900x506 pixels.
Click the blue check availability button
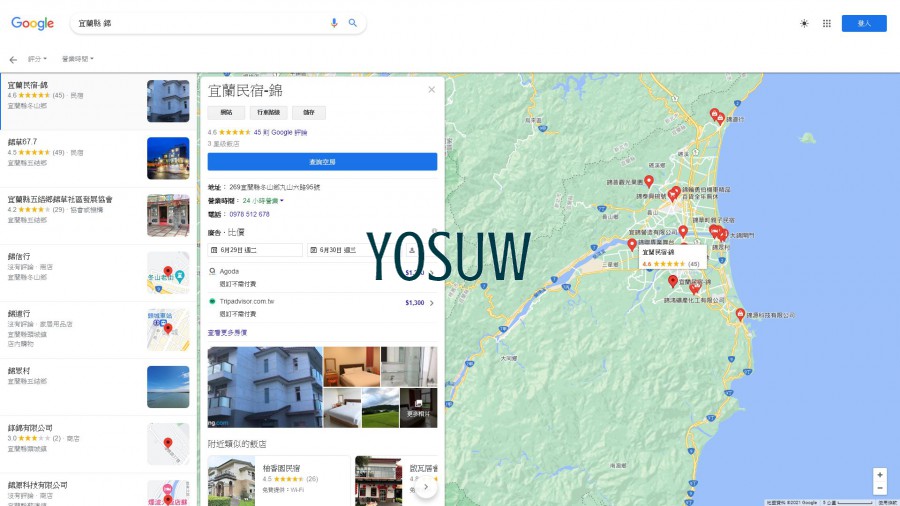[x=322, y=162]
